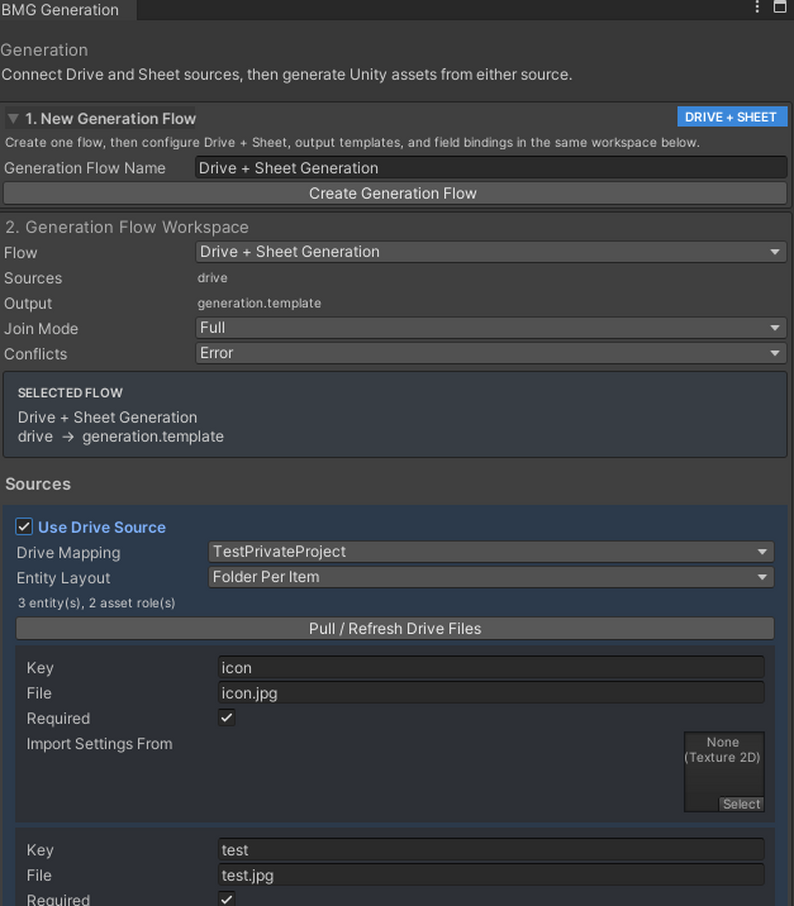
Task: Click the 'Import Settings From' label
Action: click(99, 744)
